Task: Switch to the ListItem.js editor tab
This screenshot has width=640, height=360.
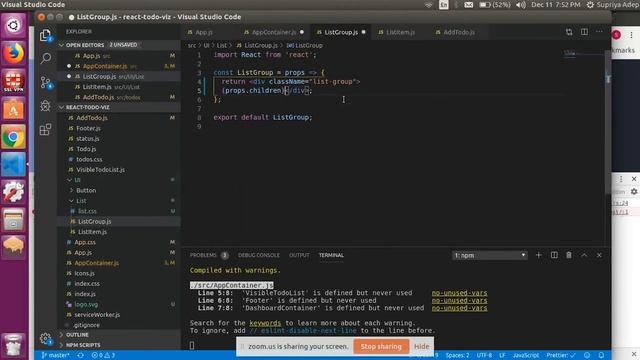Action: 400,32
